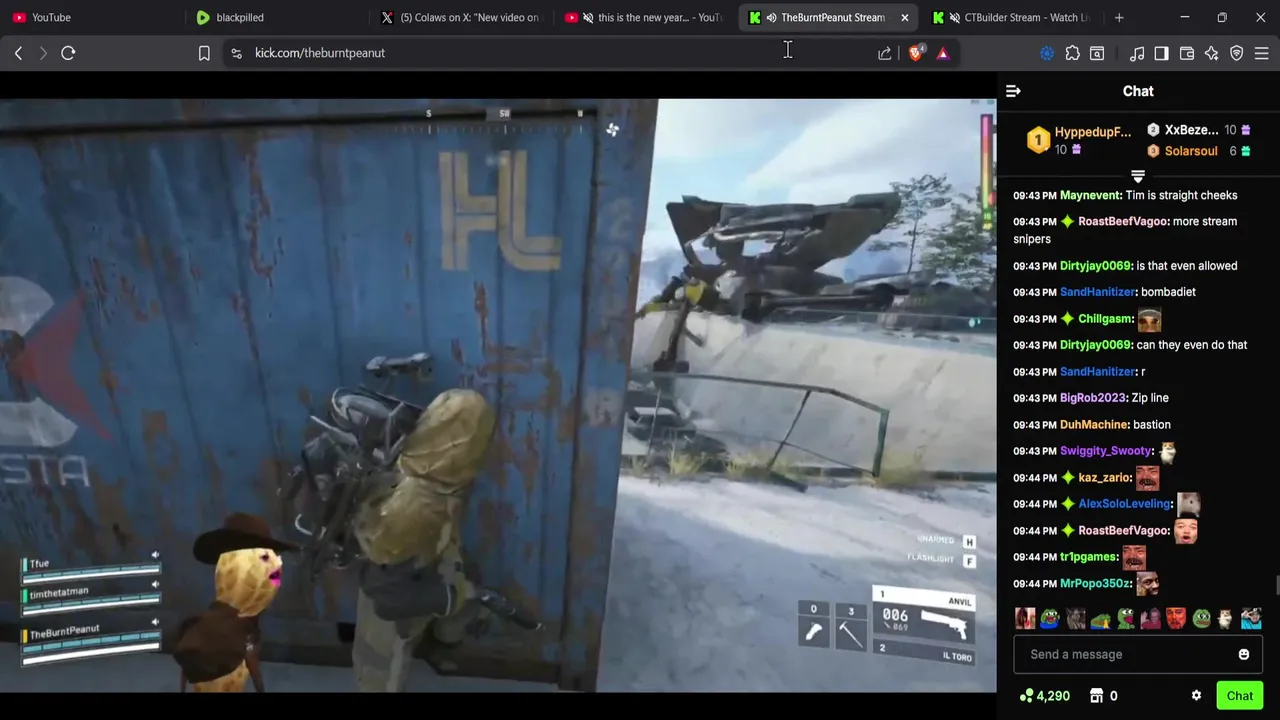Image resolution: width=1280 pixels, height=720 pixels.
Task: Switch to the blackpilled tab
Action: point(275,17)
